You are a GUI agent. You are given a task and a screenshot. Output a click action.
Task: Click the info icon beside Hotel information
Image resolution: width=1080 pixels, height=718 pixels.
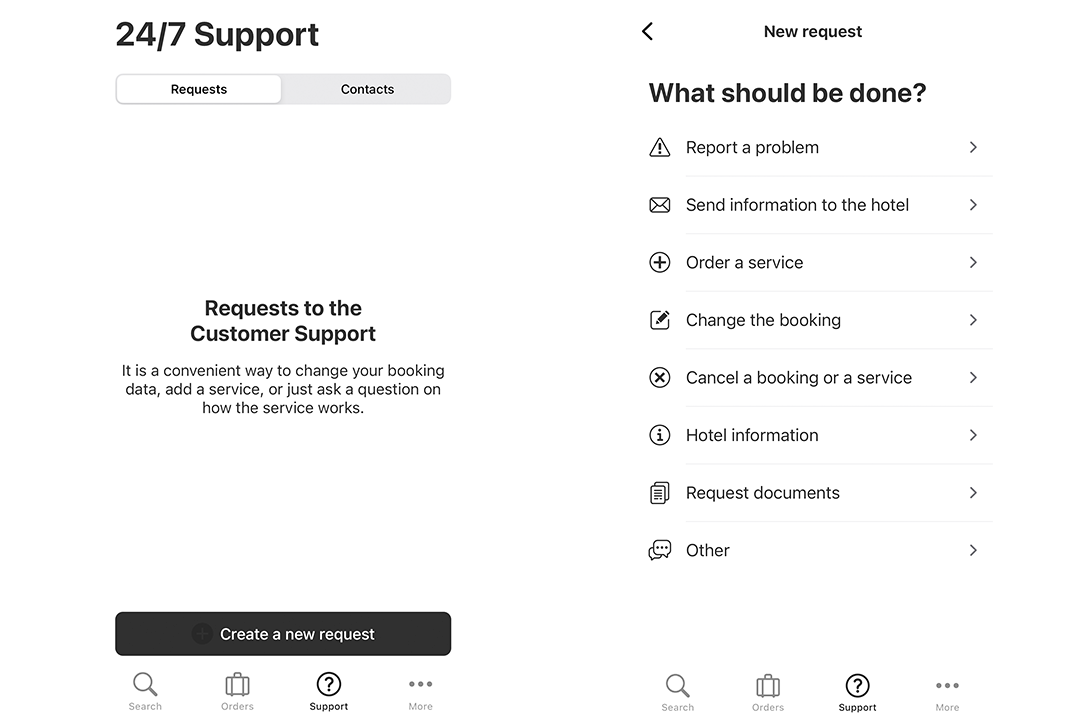pyautogui.click(x=659, y=435)
